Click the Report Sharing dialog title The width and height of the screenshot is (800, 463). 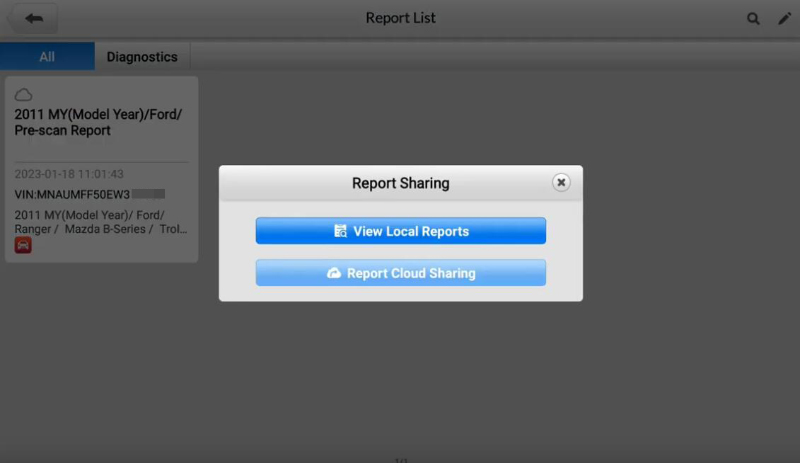coord(400,183)
